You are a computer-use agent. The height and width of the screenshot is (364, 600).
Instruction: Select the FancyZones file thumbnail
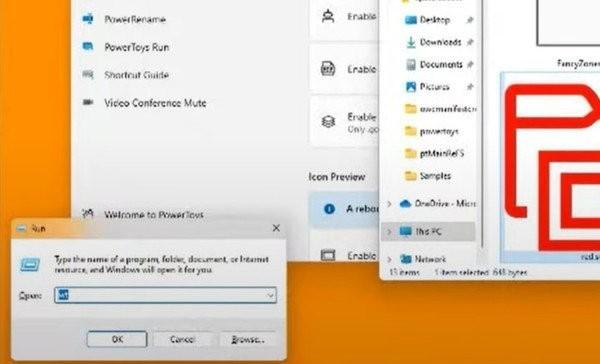[x=568, y=23]
